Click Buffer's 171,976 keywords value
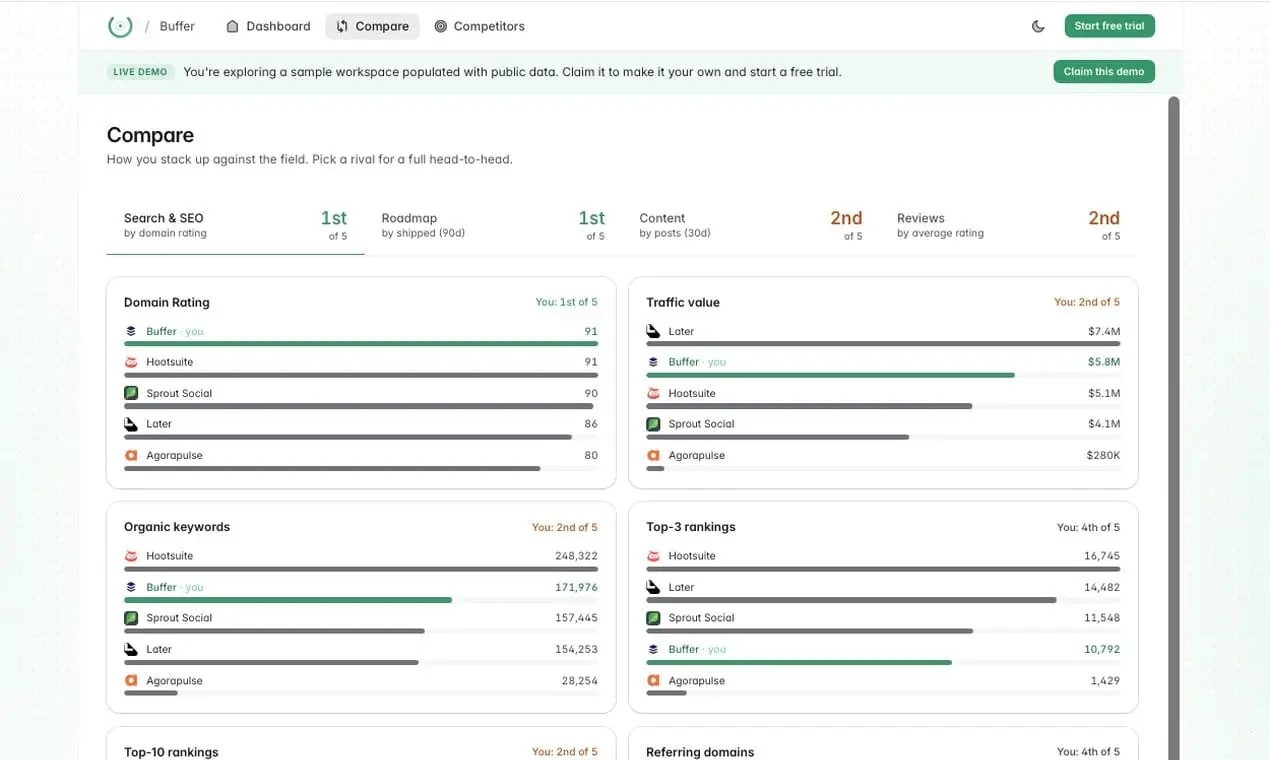The width and height of the screenshot is (1270, 760). tap(576, 587)
